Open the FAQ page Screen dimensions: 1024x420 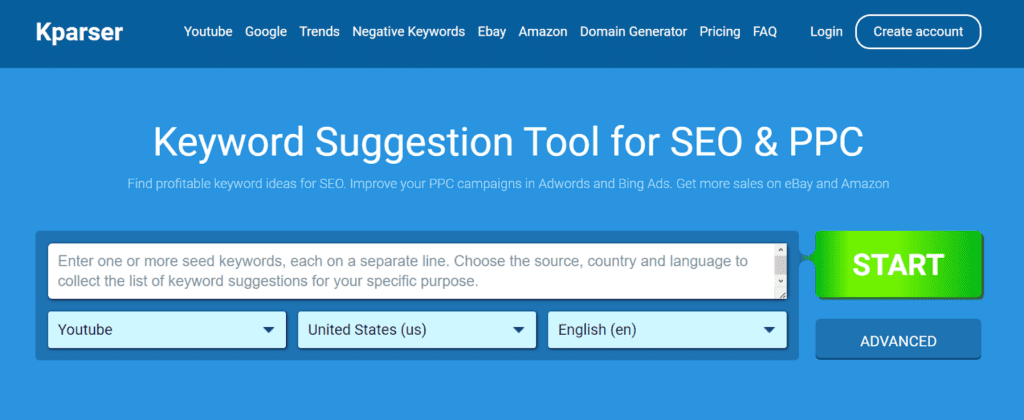pyautogui.click(x=765, y=31)
